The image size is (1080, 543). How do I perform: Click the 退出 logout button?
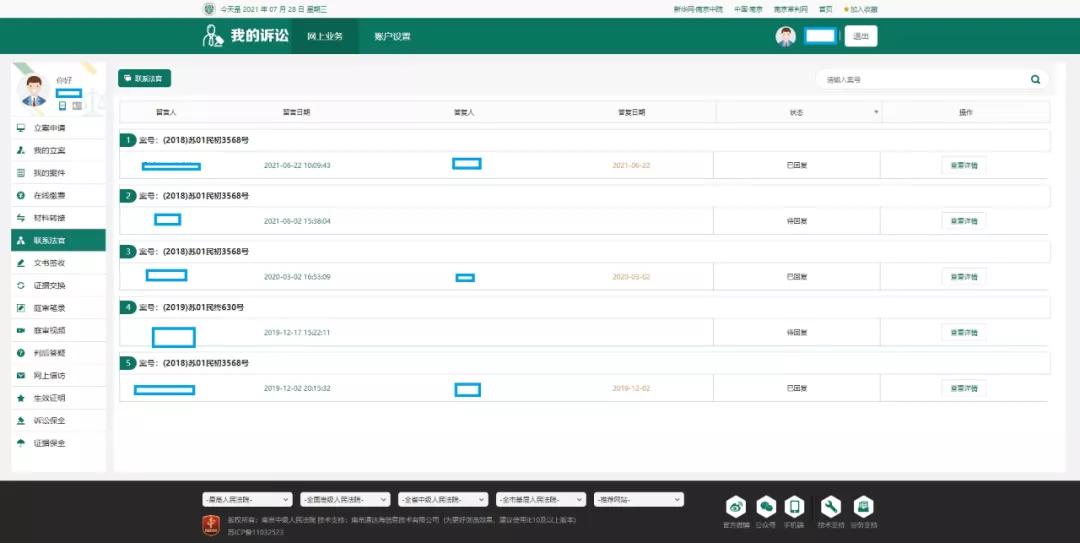pyautogui.click(x=861, y=37)
